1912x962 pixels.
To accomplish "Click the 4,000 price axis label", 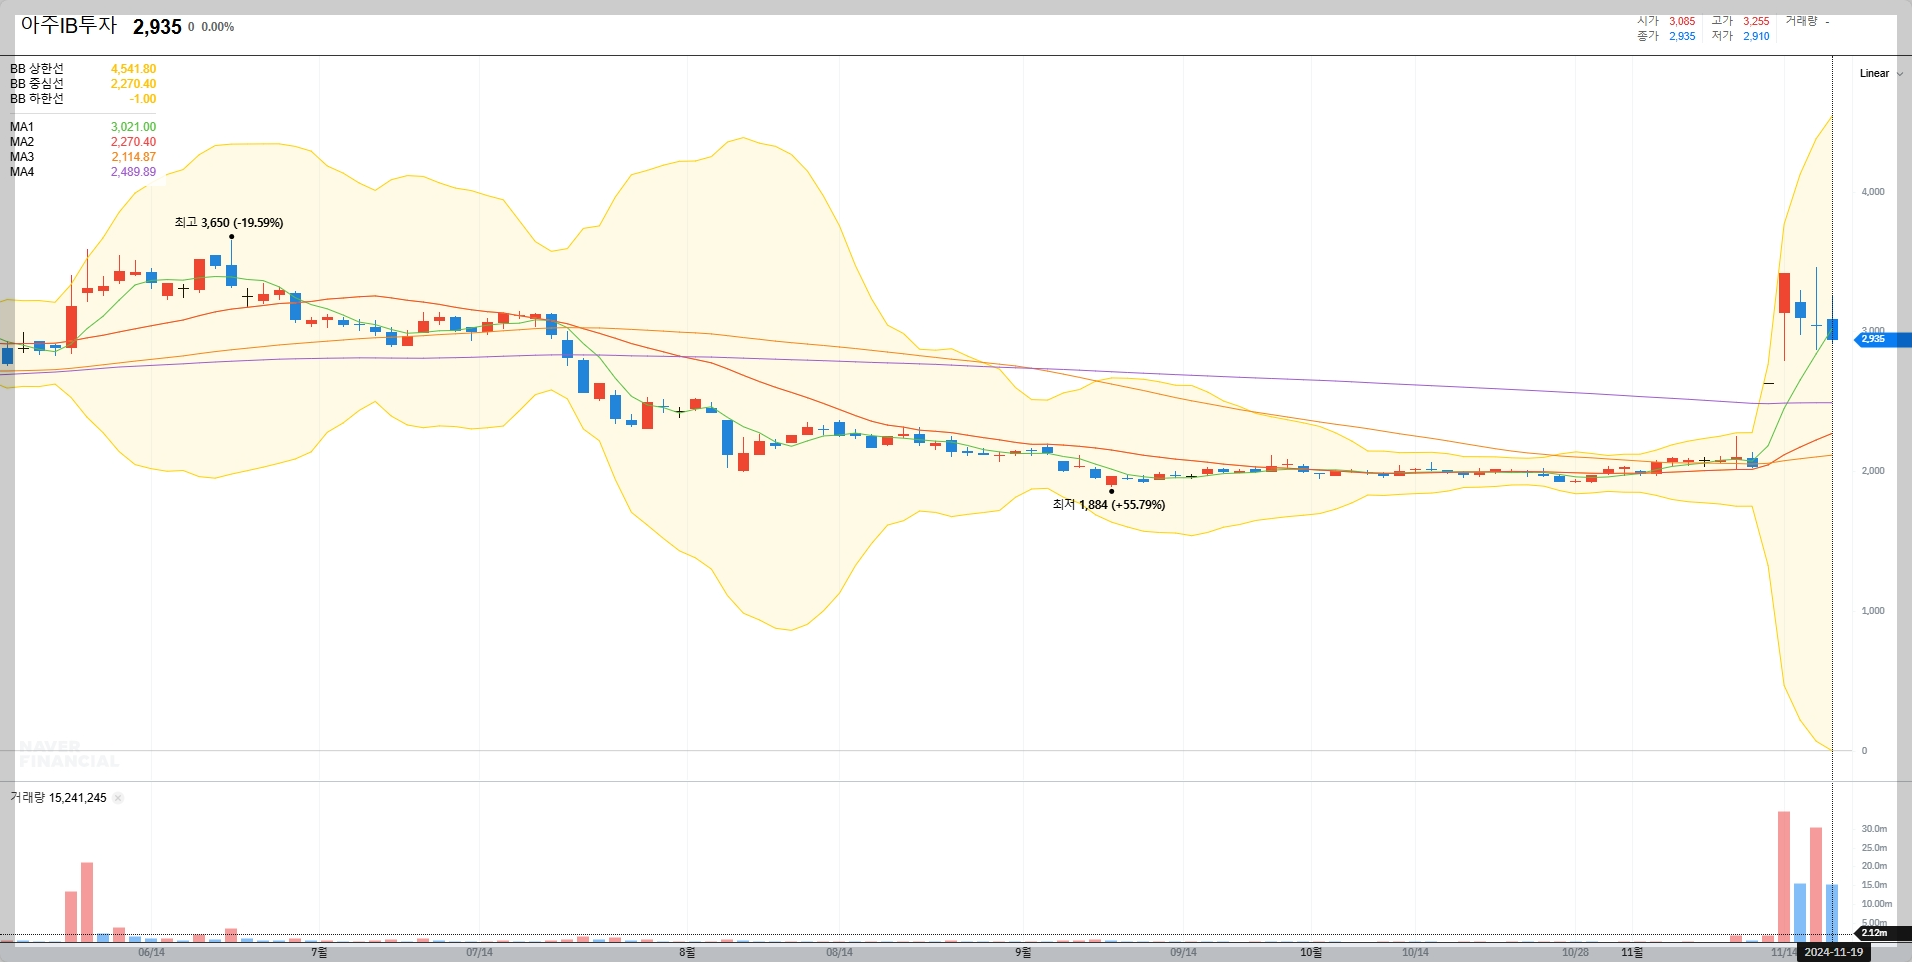I will pyautogui.click(x=1873, y=192).
